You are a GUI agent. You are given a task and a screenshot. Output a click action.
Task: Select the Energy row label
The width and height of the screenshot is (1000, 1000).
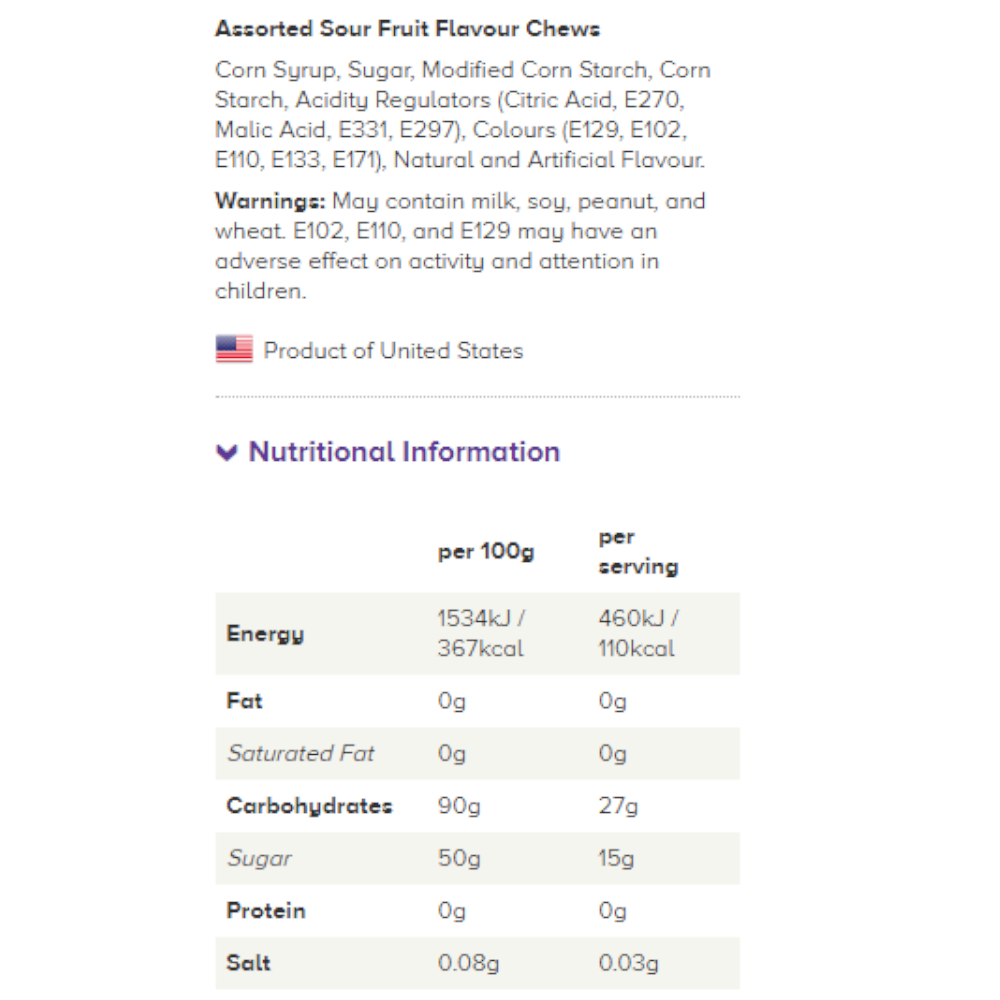tap(265, 634)
